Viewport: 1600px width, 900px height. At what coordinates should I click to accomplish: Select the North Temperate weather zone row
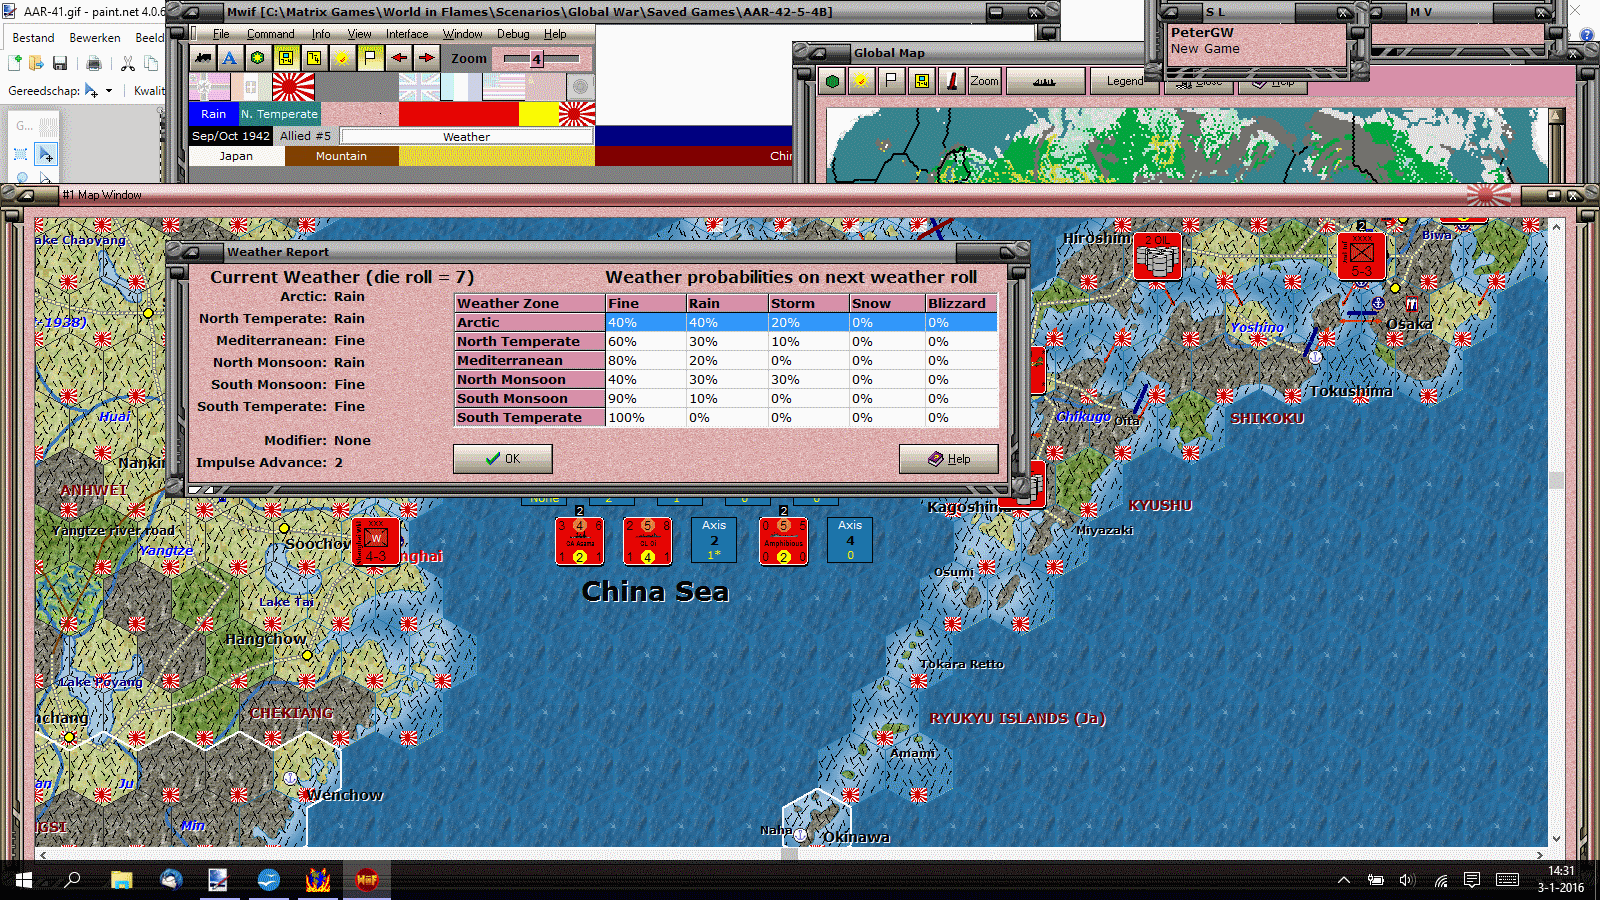coord(726,341)
